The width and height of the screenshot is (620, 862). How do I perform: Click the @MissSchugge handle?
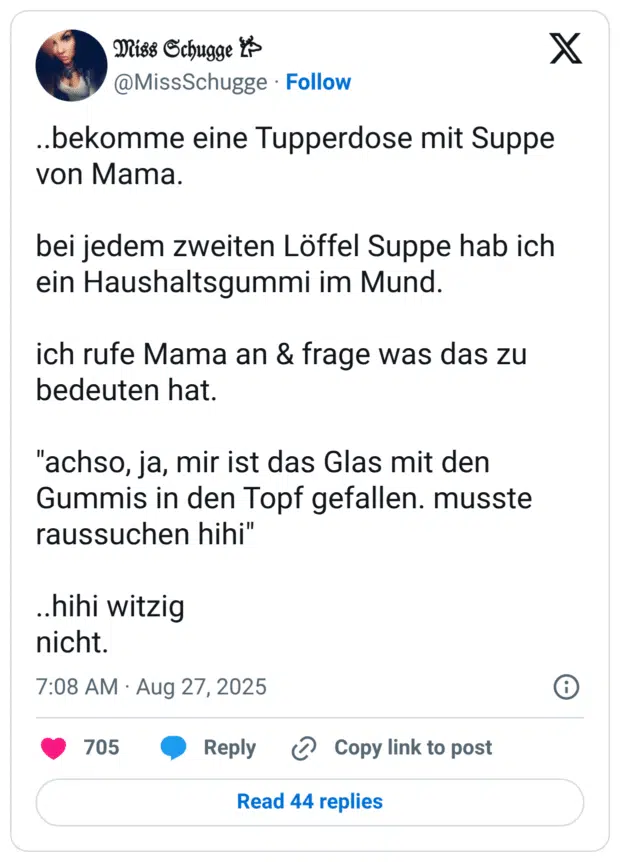coord(192,82)
